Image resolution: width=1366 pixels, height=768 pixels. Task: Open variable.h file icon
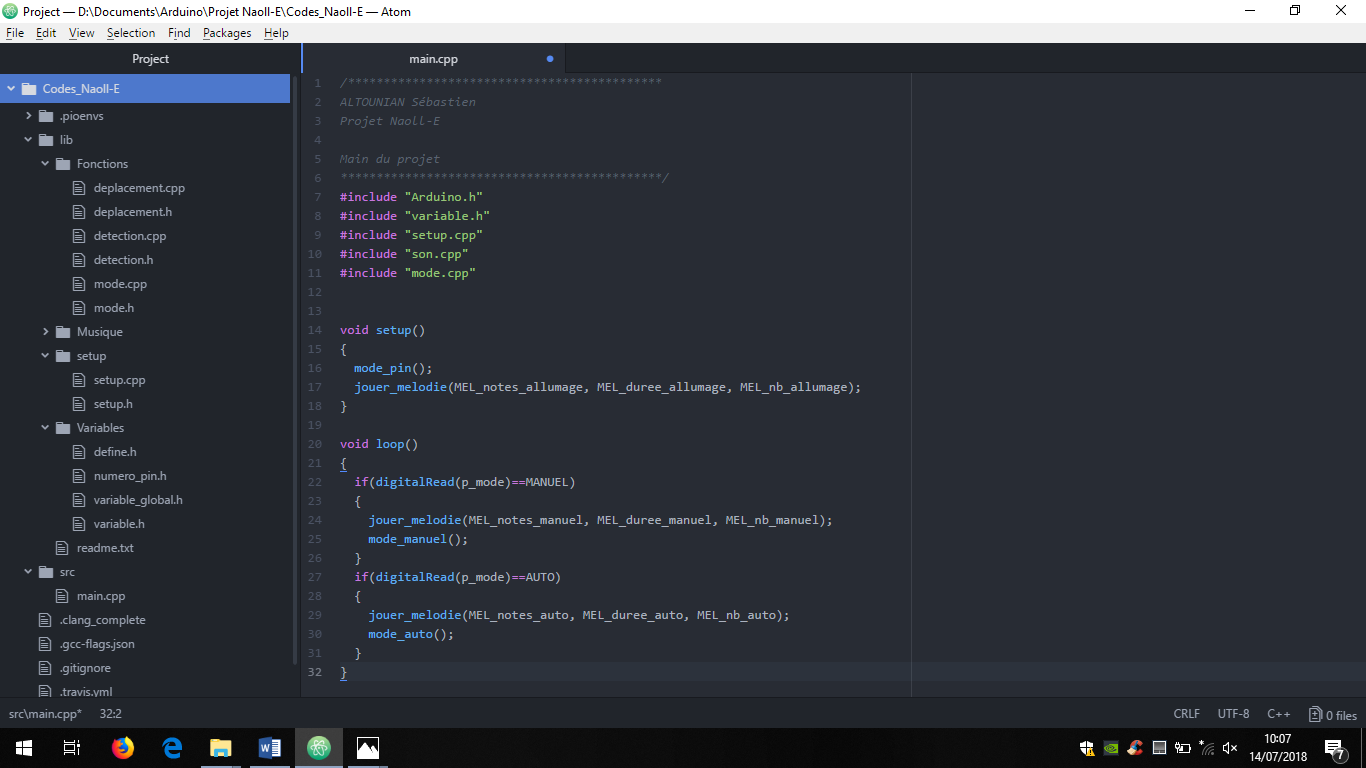(80, 524)
